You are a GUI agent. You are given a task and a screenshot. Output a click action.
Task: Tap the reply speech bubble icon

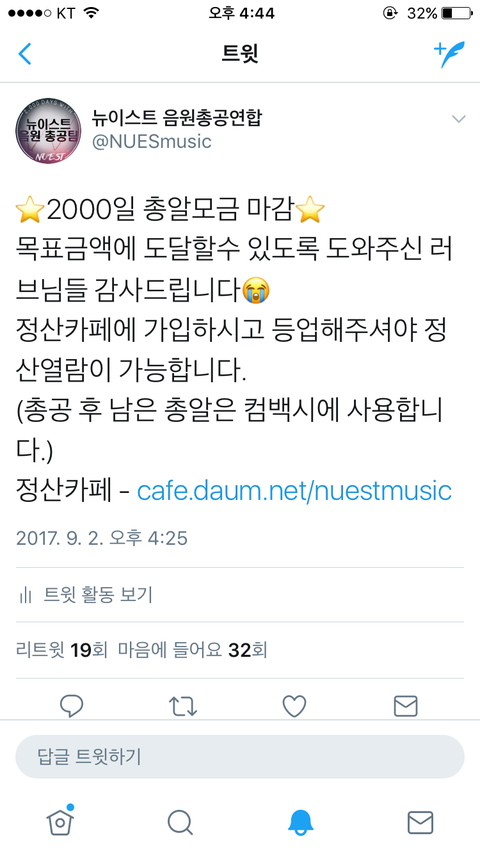point(71,706)
